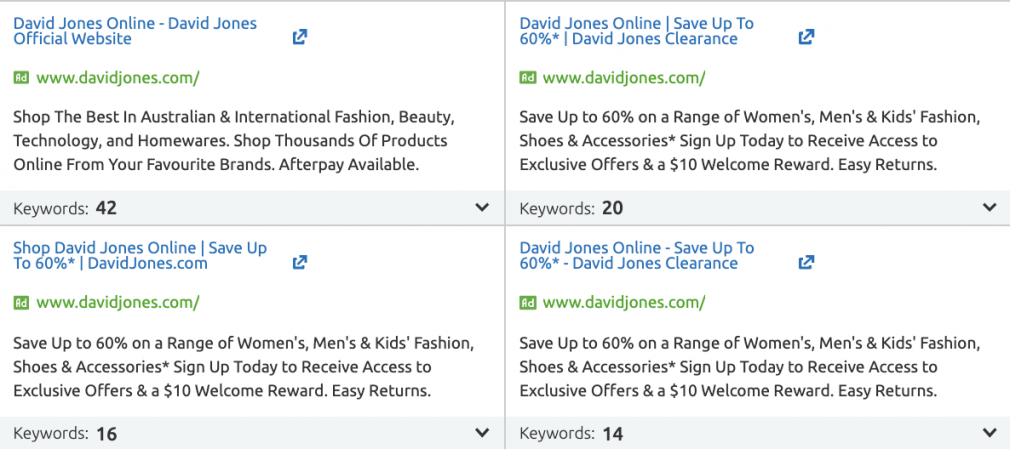Click the Ad badge in the 16-keywords ad
The height and width of the screenshot is (449, 1010).
tap(21, 303)
